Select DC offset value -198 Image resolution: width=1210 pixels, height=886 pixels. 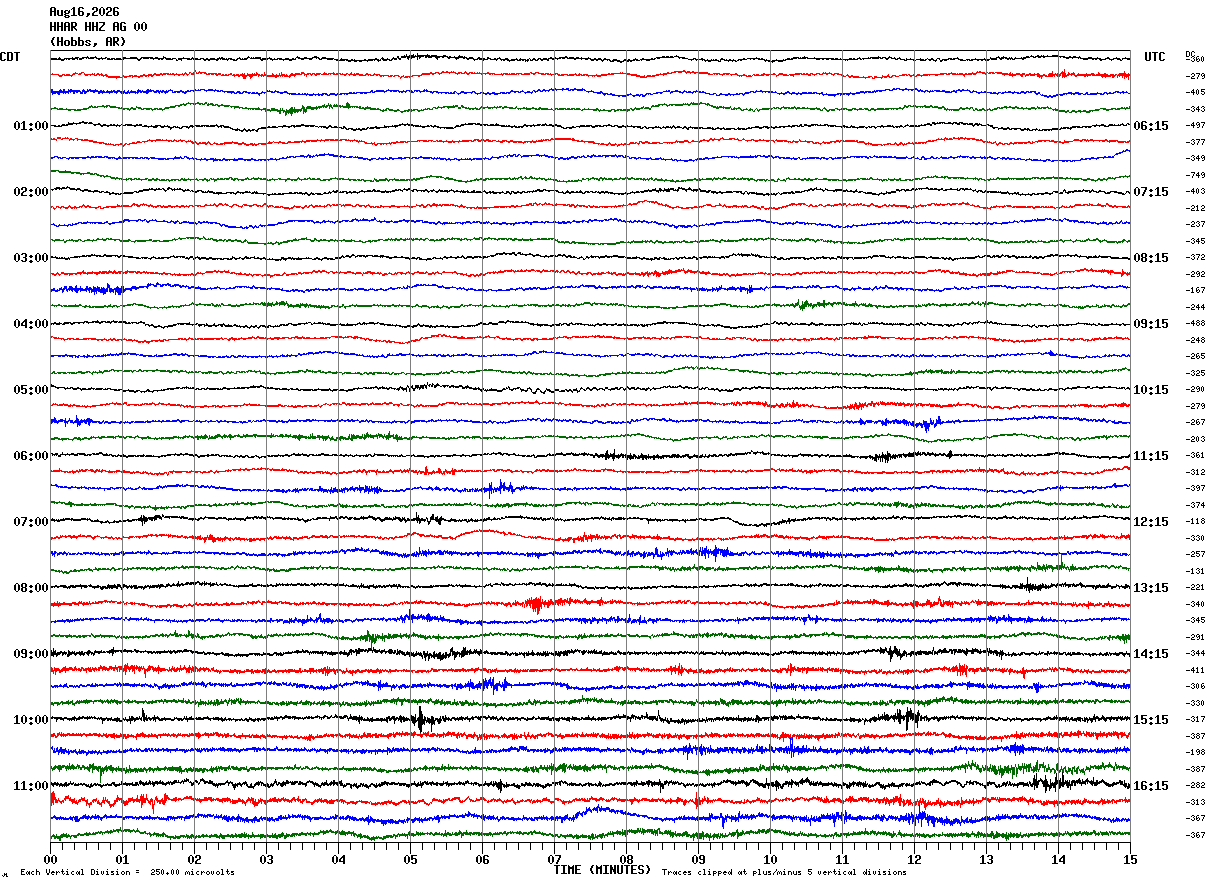tap(1195, 752)
